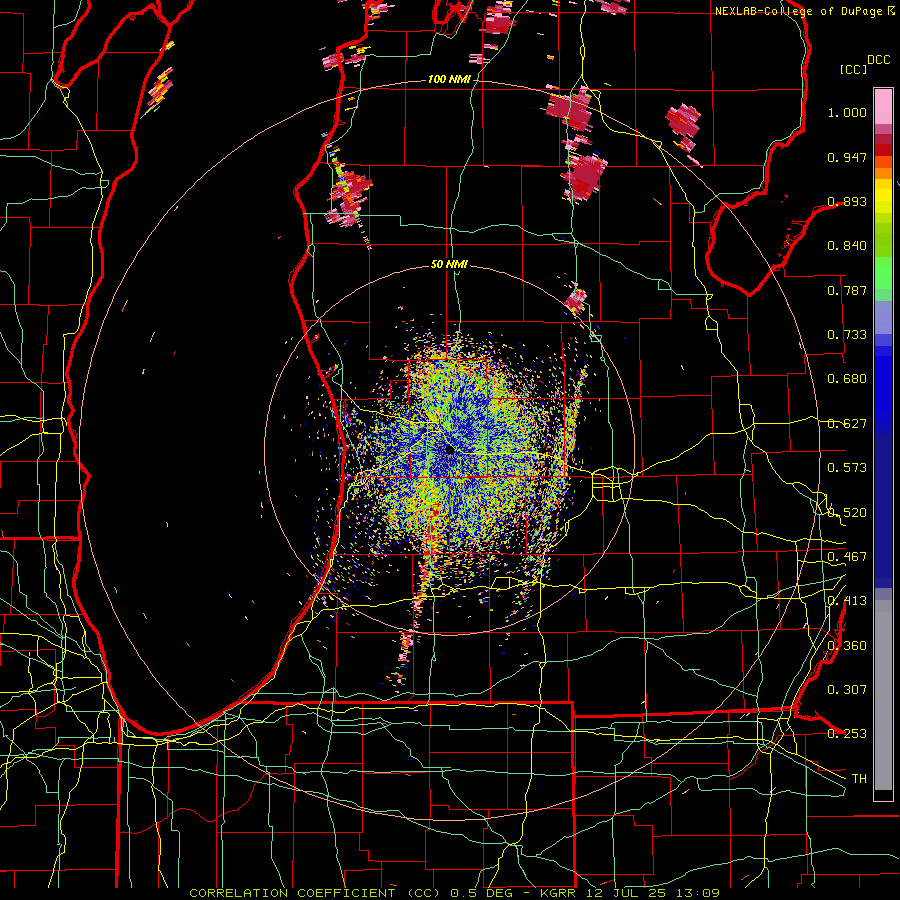Select the 0.413 legend value

pos(847,601)
